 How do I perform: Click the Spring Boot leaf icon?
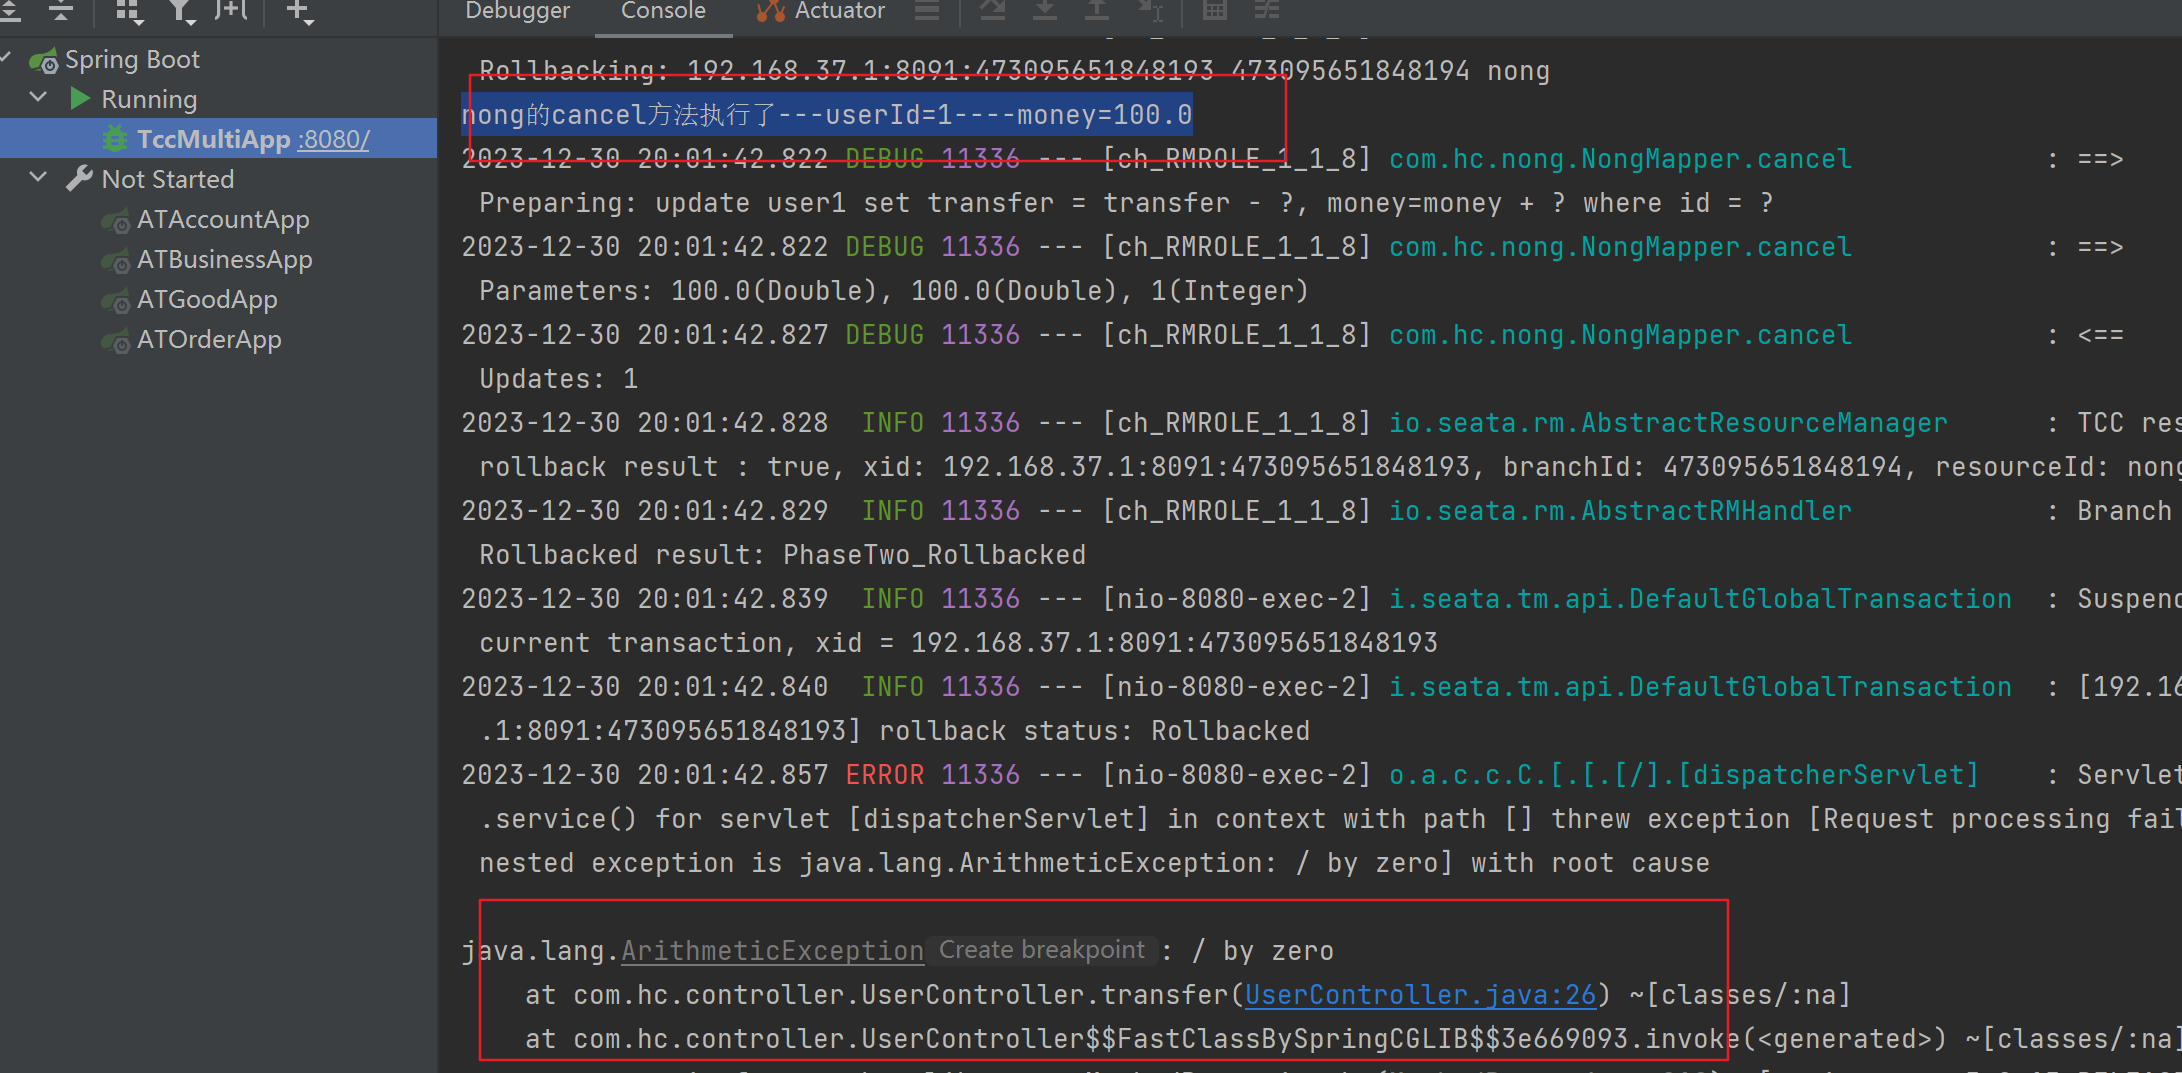tap(43, 61)
